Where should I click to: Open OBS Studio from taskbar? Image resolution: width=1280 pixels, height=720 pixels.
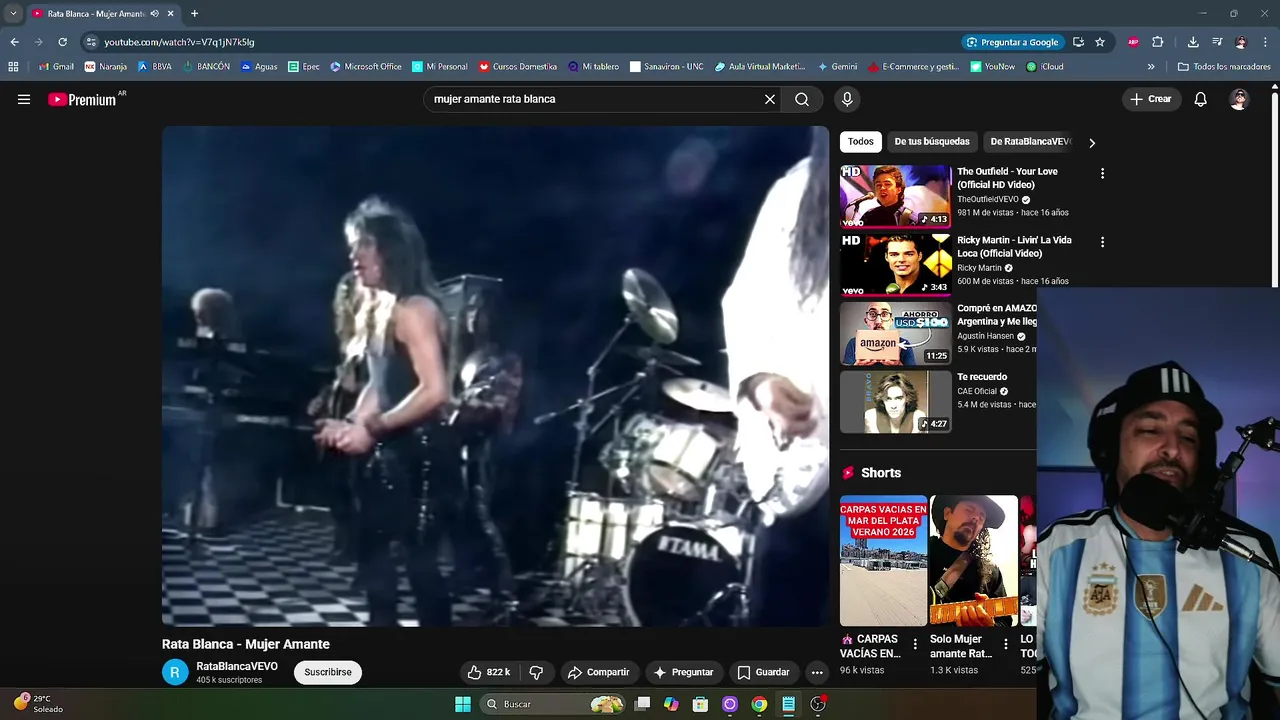(818, 704)
